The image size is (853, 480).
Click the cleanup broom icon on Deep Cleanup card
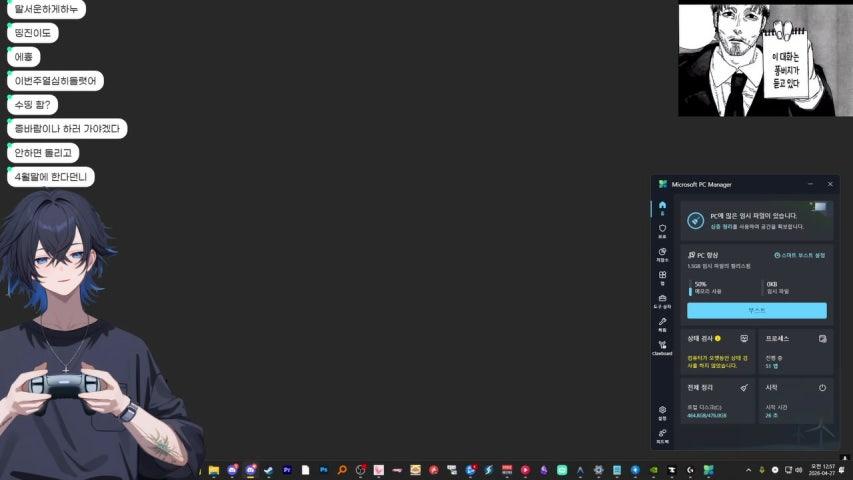click(x=744, y=387)
